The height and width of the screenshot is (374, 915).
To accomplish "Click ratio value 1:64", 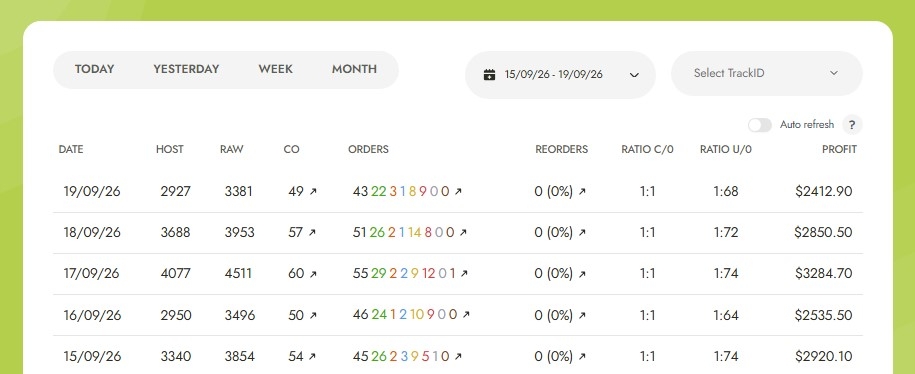I will click(726, 315).
